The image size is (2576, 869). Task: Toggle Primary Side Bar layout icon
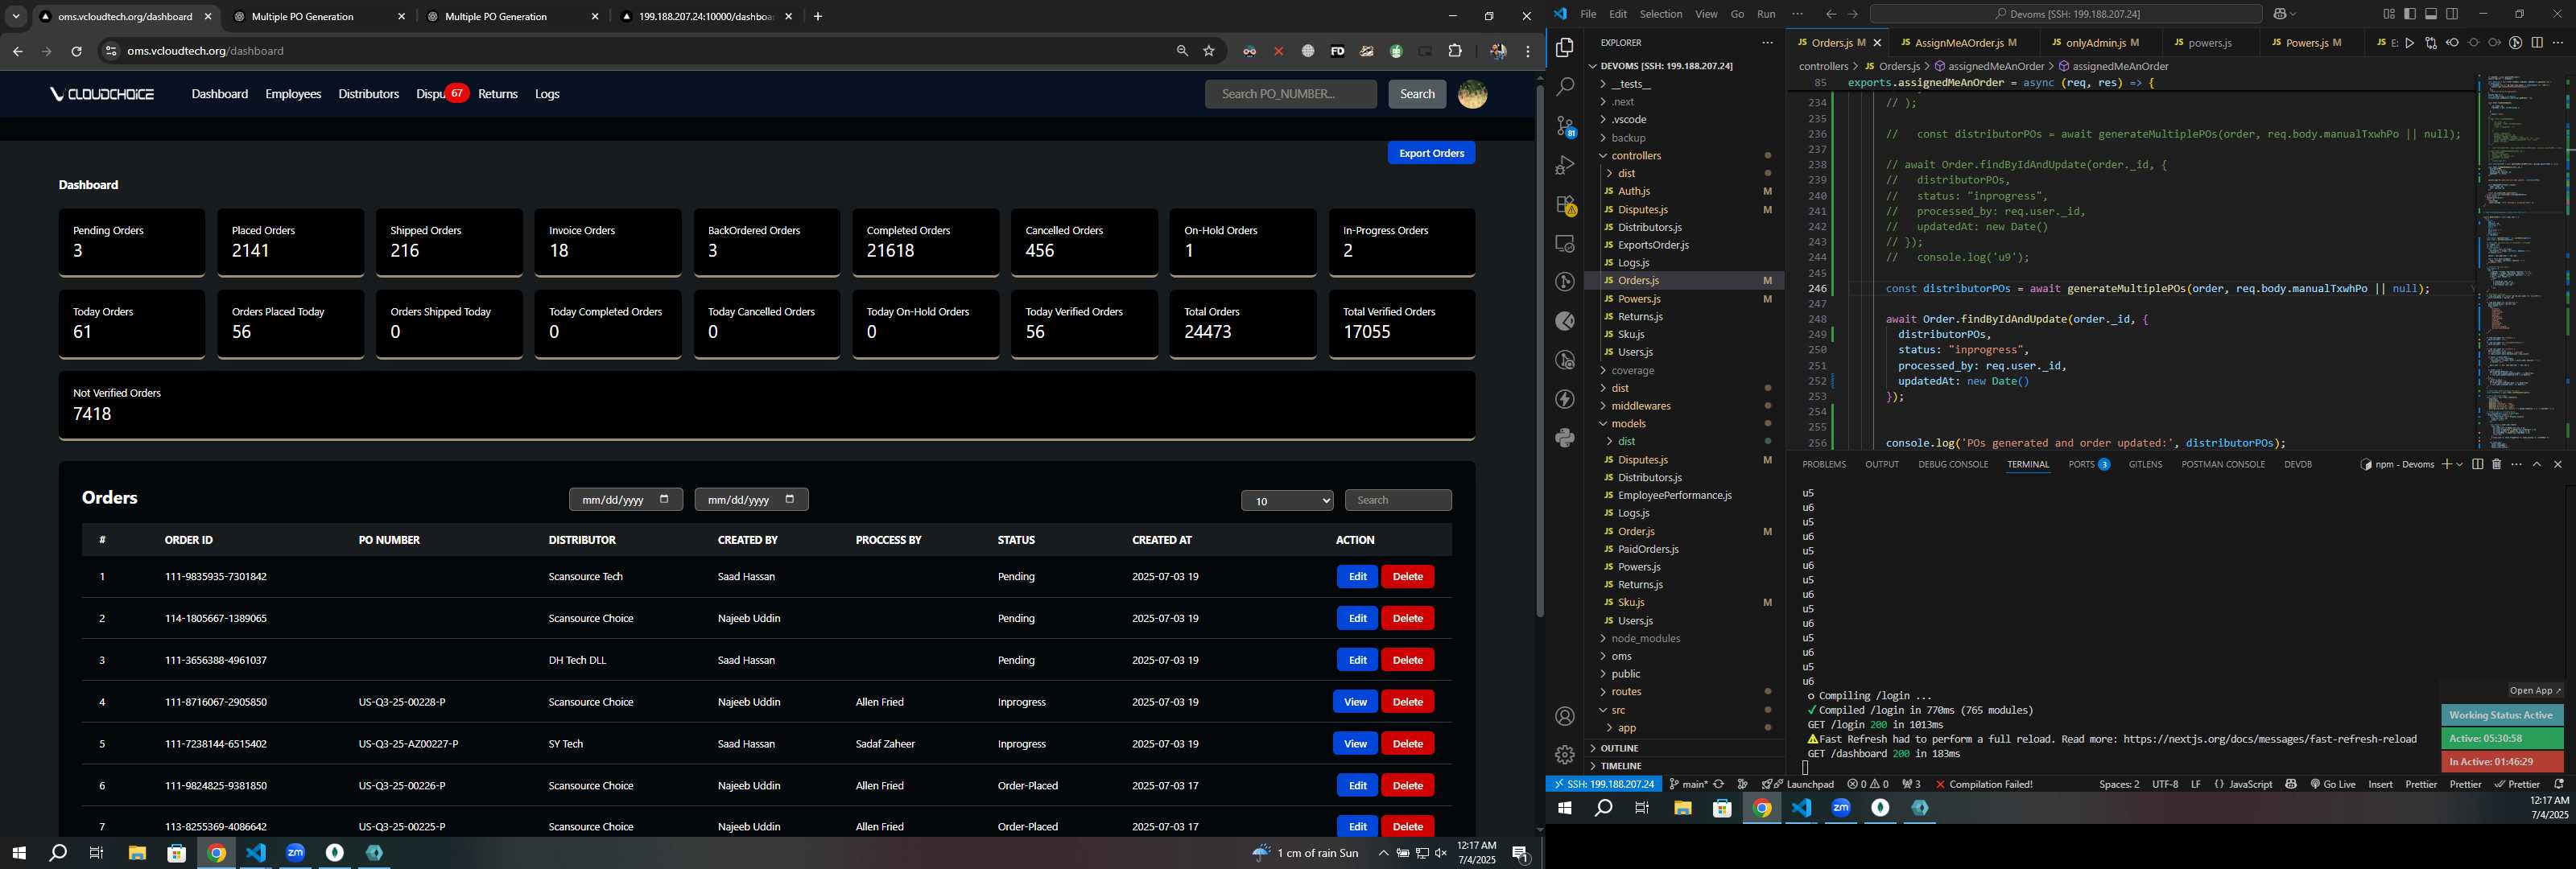pyautogui.click(x=2410, y=14)
